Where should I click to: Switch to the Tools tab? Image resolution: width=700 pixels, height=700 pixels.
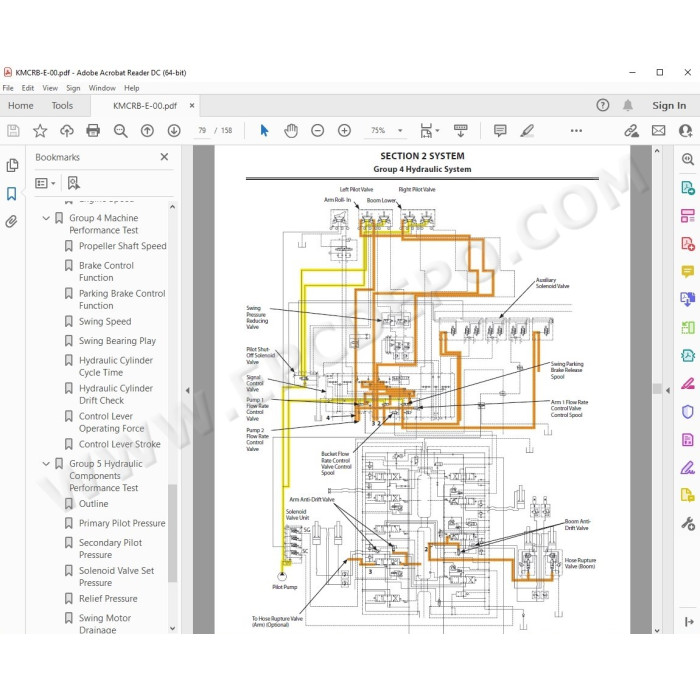point(62,106)
